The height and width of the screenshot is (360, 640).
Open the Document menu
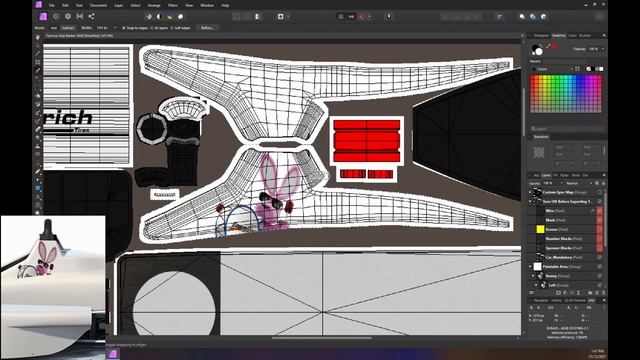coord(98,5)
